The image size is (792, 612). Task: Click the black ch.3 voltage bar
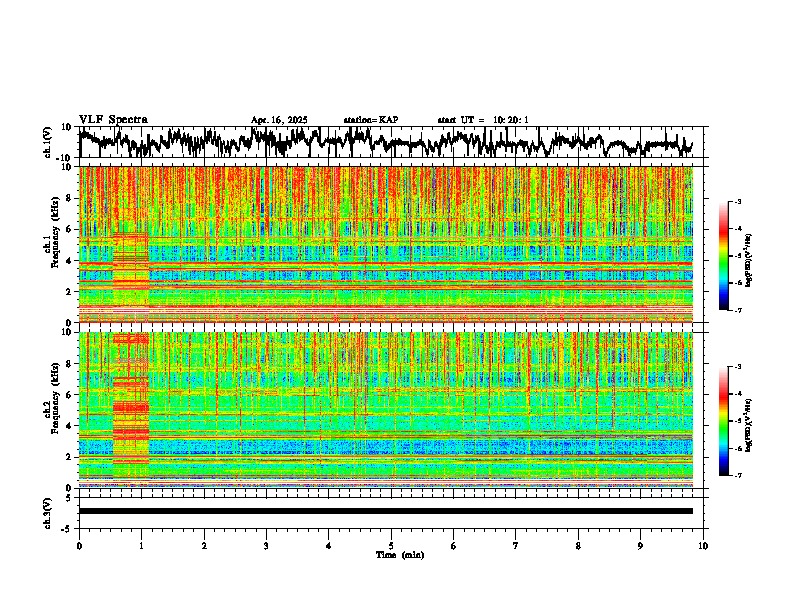(386, 511)
